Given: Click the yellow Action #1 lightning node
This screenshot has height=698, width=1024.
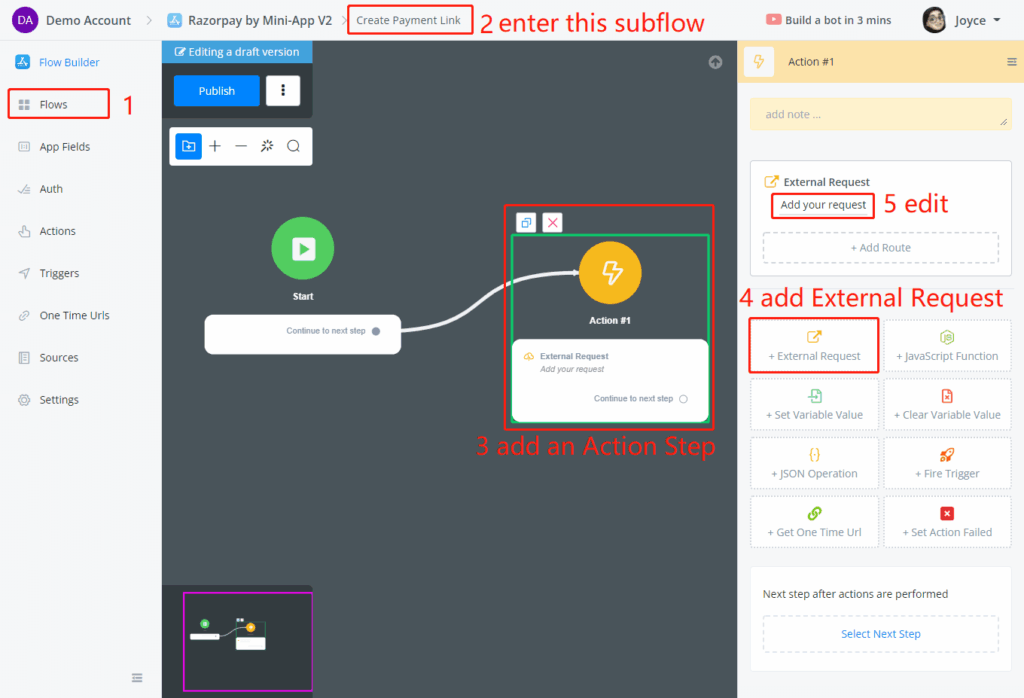Looking at the screenshot, I should [610, 272].
